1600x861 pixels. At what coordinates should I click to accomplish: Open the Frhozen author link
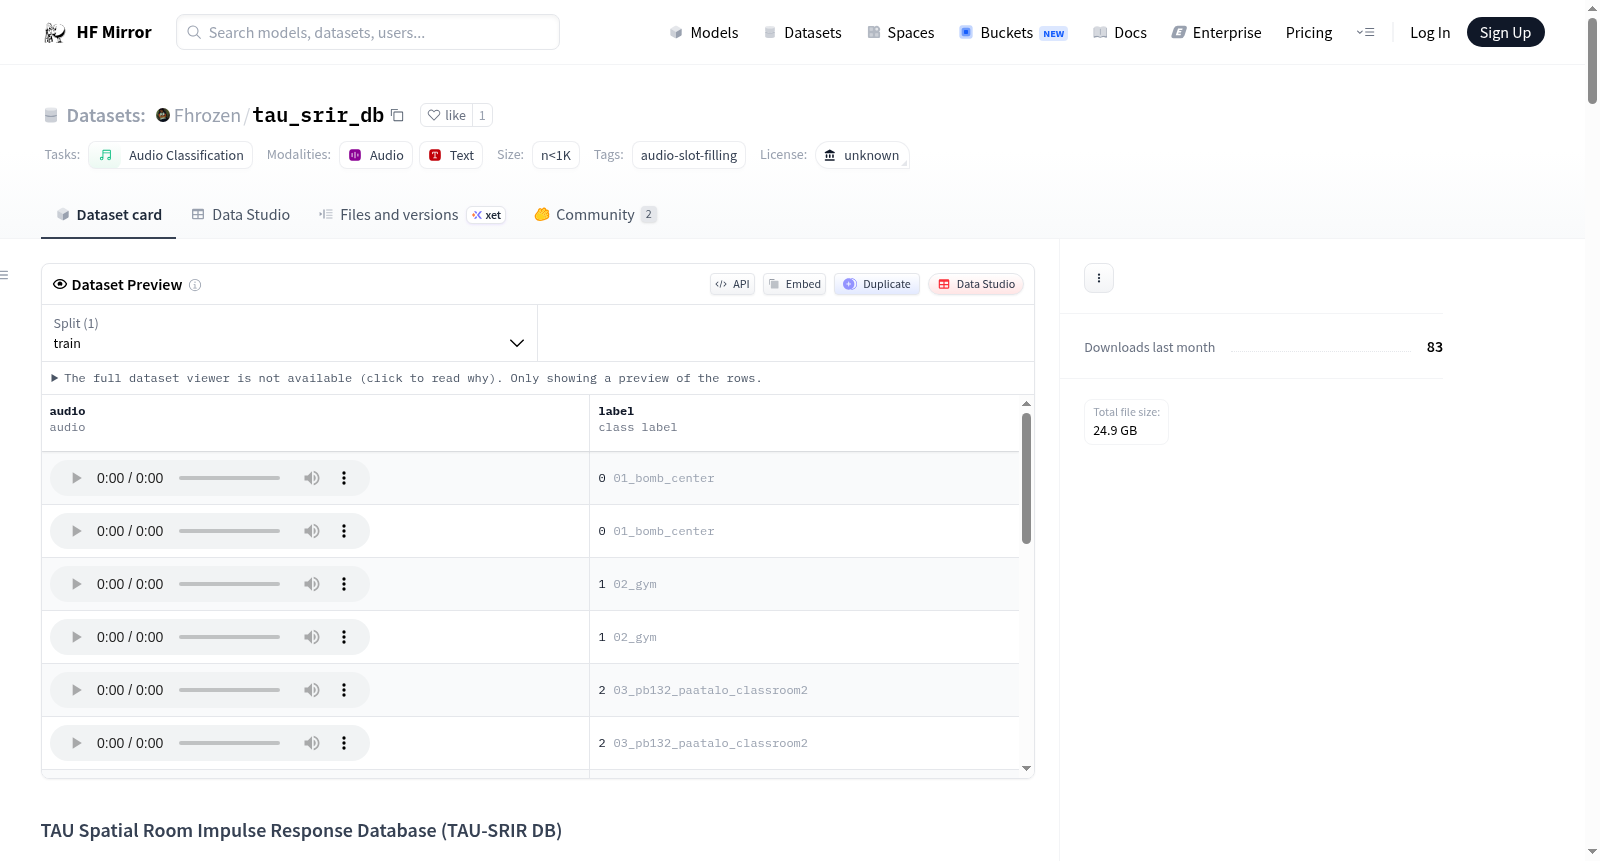point(207,115)
